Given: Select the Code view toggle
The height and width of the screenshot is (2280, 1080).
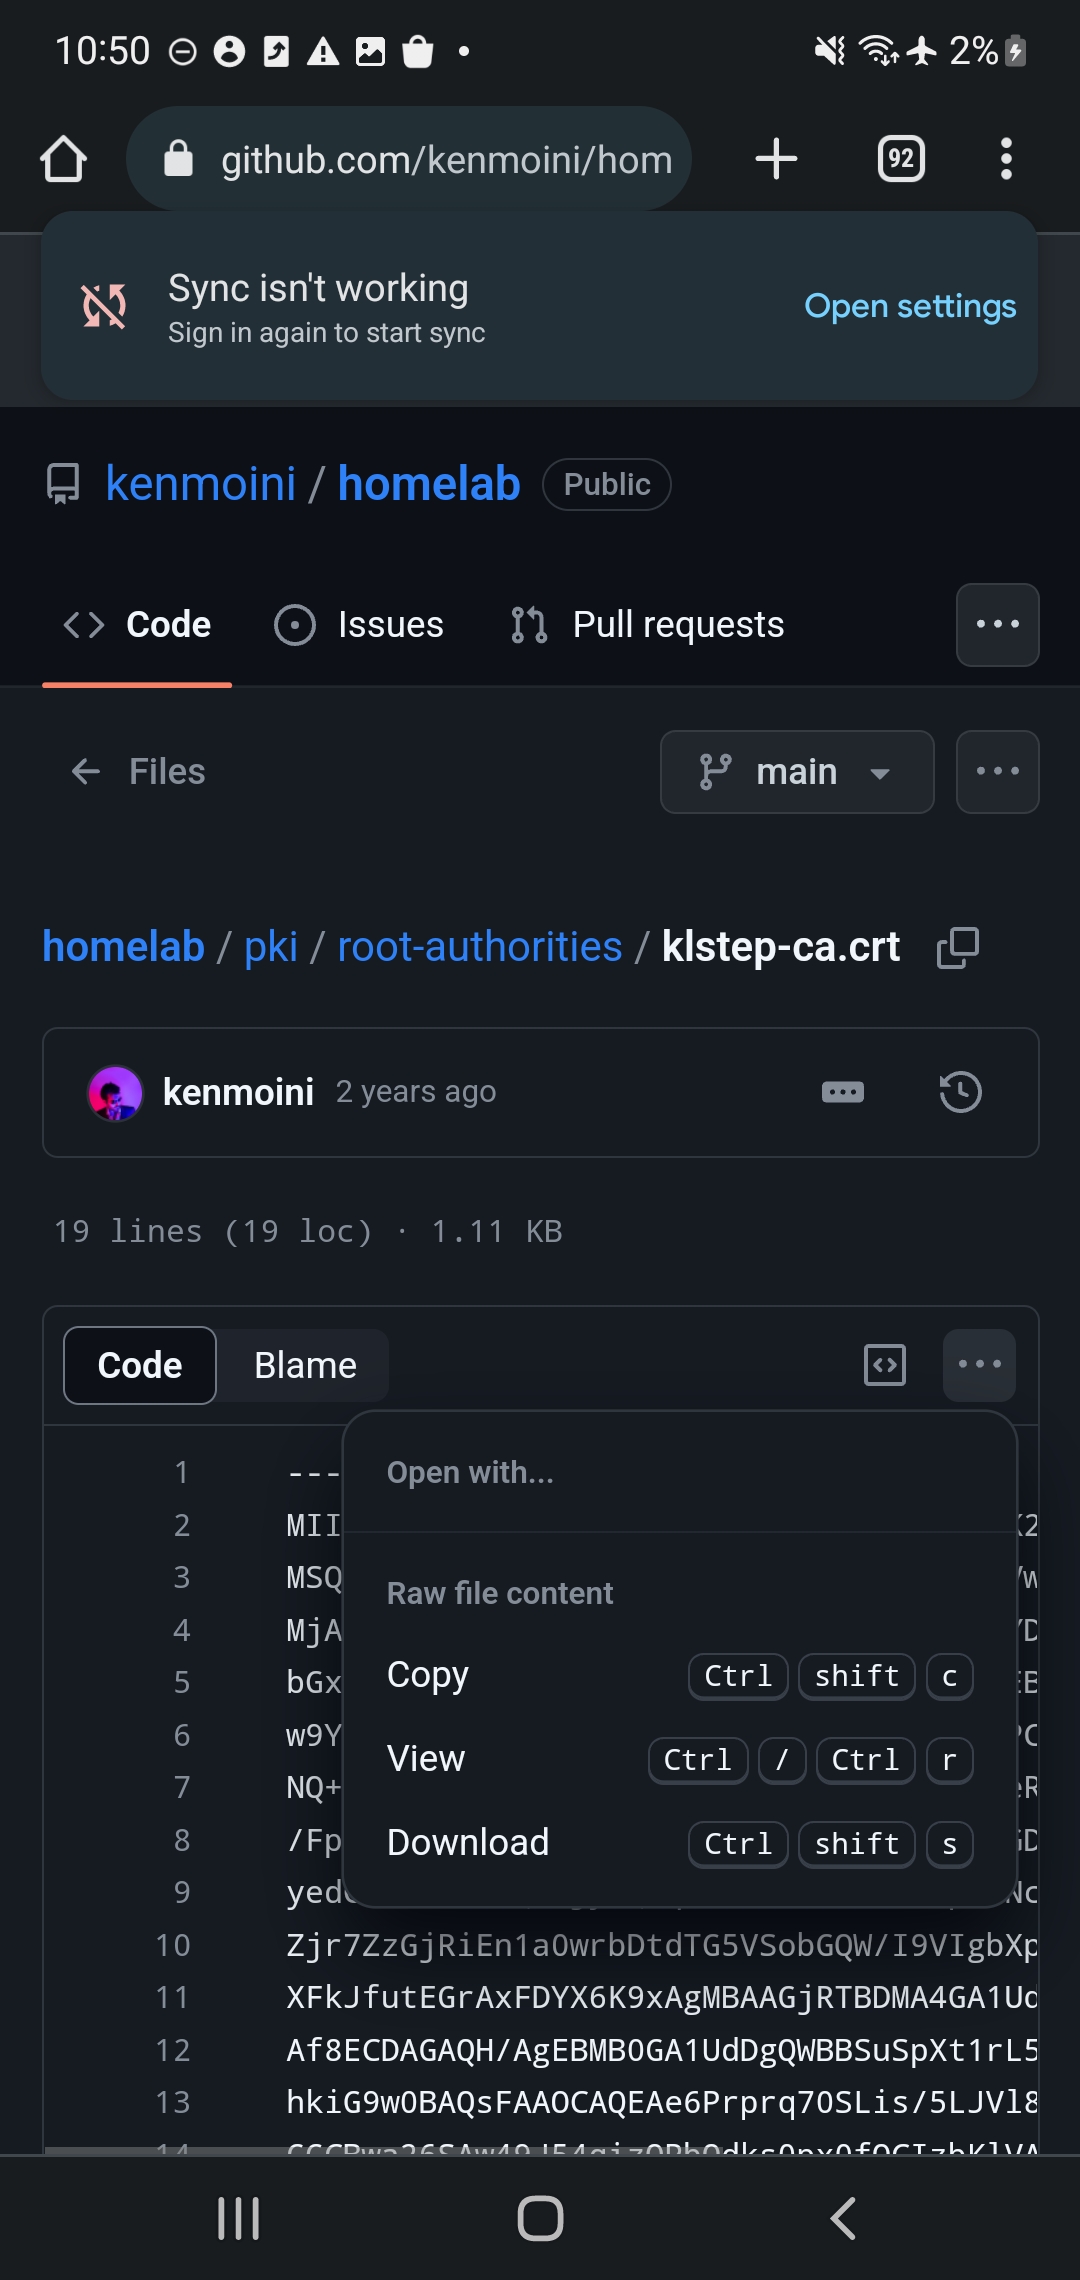Looking at the screenshot, I should (140, 1366).
